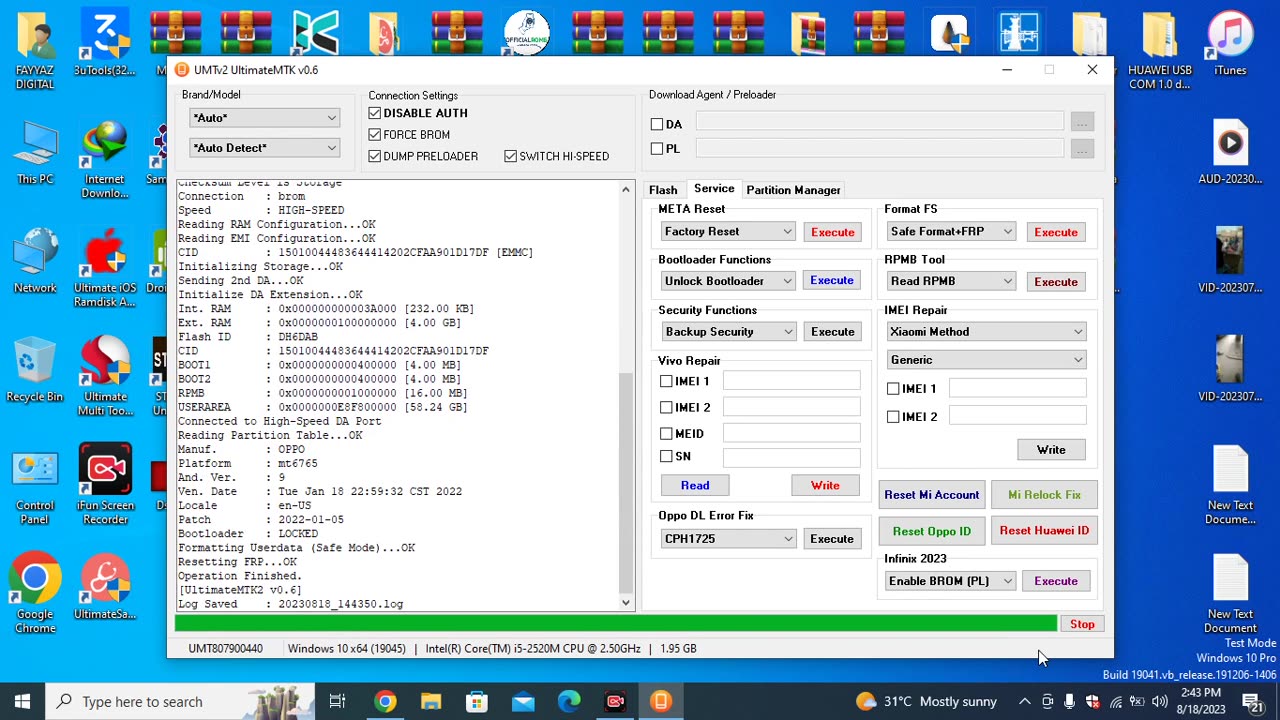Click the Reset Oppo ID button

coord(932,531)
